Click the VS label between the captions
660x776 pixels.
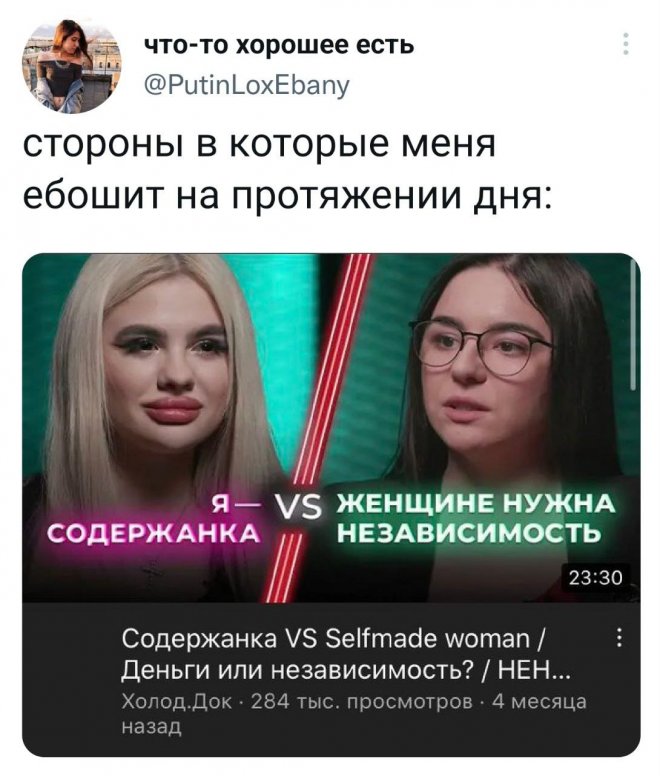tap(301, 509)
